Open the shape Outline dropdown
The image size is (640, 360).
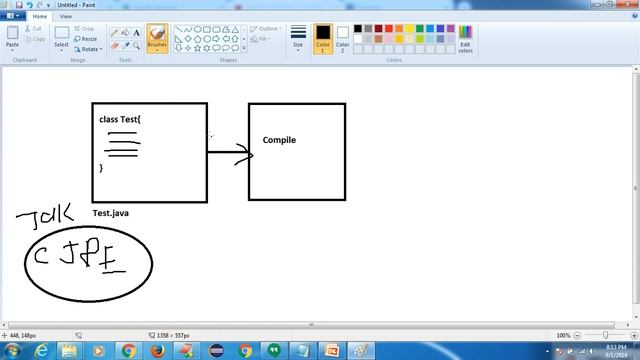pos(266,29)
